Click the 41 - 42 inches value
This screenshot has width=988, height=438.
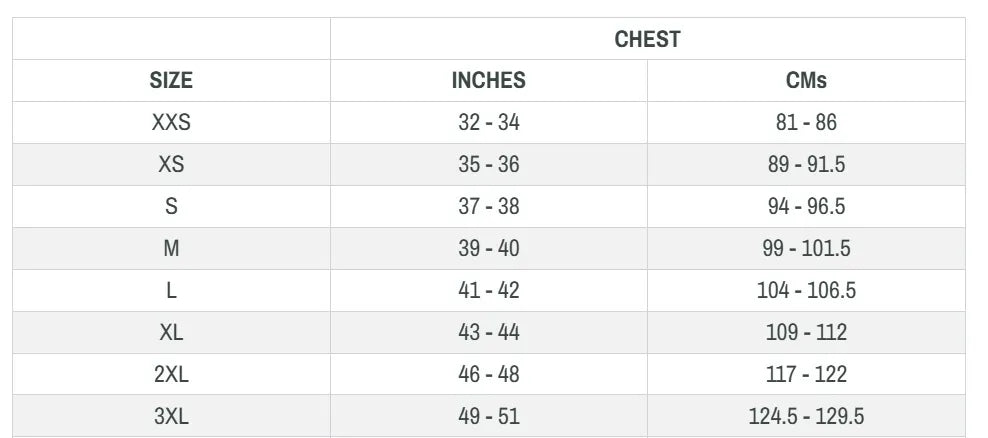488,291
